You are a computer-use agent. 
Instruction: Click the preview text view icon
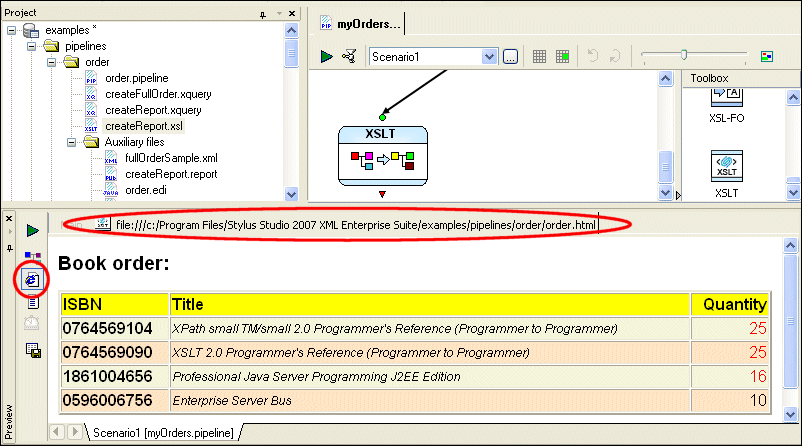pyautogui.click(x=32, y=303)
